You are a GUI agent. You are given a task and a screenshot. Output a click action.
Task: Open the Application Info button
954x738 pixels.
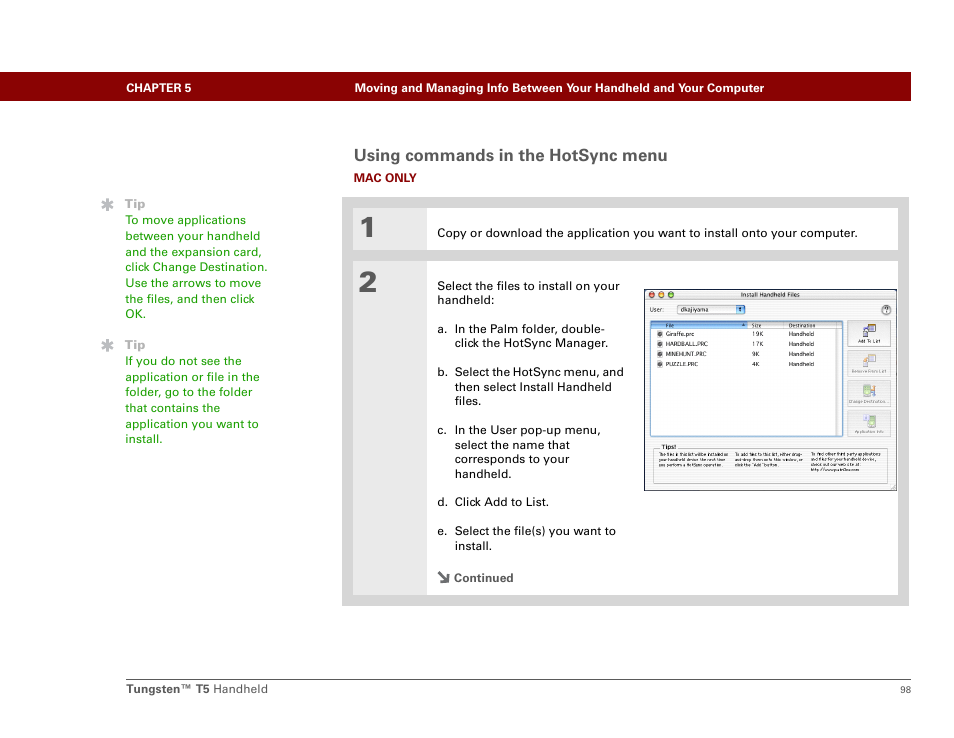pos(869,423)
